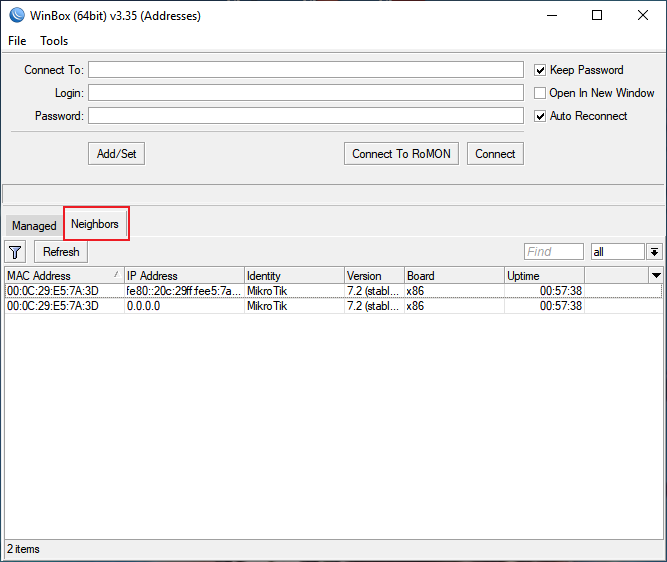The height and width of the screenshot is (562, 667).
Task: Open the File menu
Action: [x=17, y=41]
